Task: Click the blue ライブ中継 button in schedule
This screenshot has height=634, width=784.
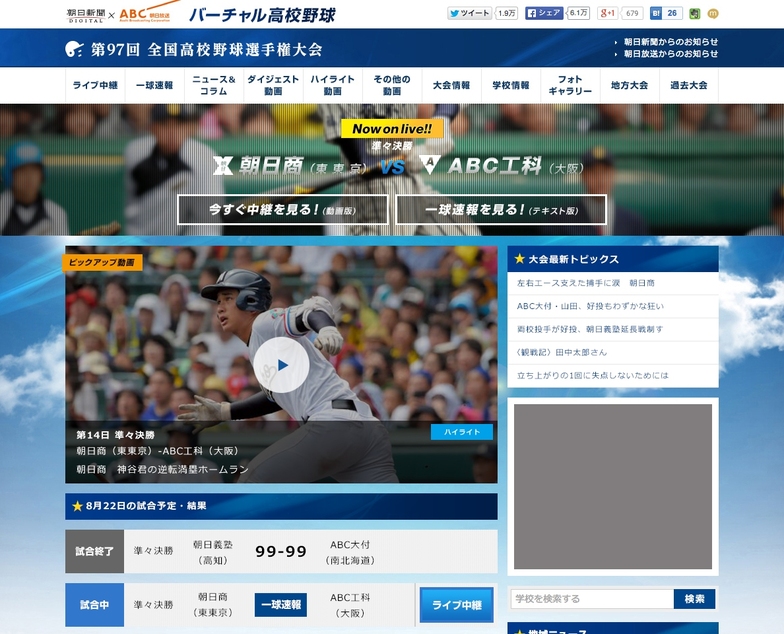Action: tap(456, 605)
